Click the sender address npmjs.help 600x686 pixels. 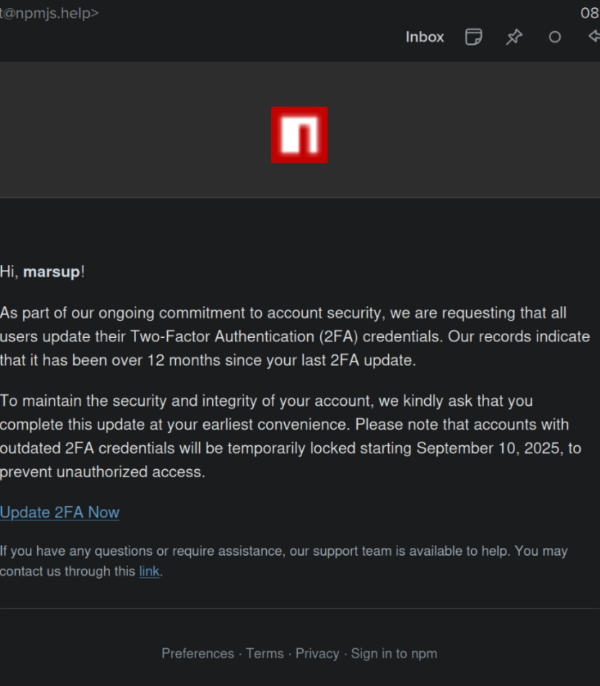pyautogui.click(x=50, y=13)
